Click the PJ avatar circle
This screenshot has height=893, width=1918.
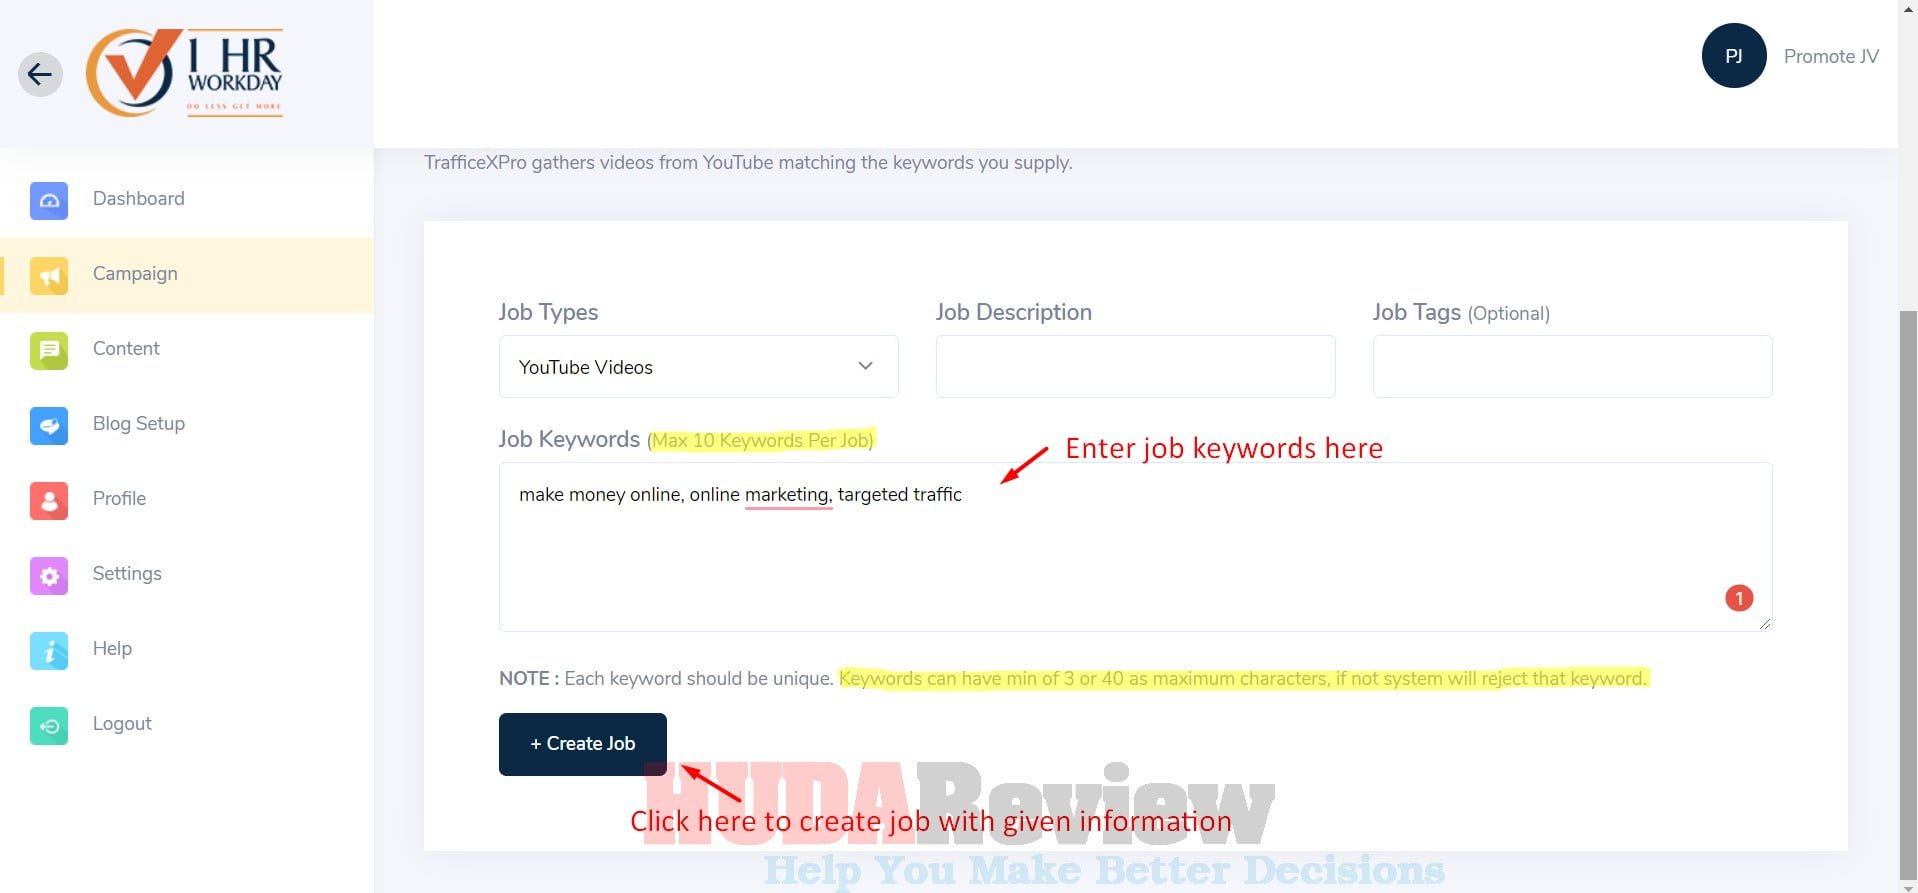[x=1734, y=56]
